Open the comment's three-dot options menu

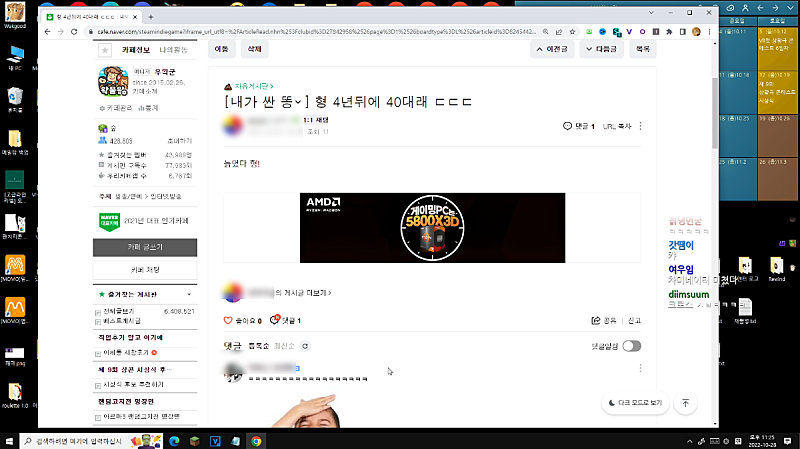pos(640,368)
